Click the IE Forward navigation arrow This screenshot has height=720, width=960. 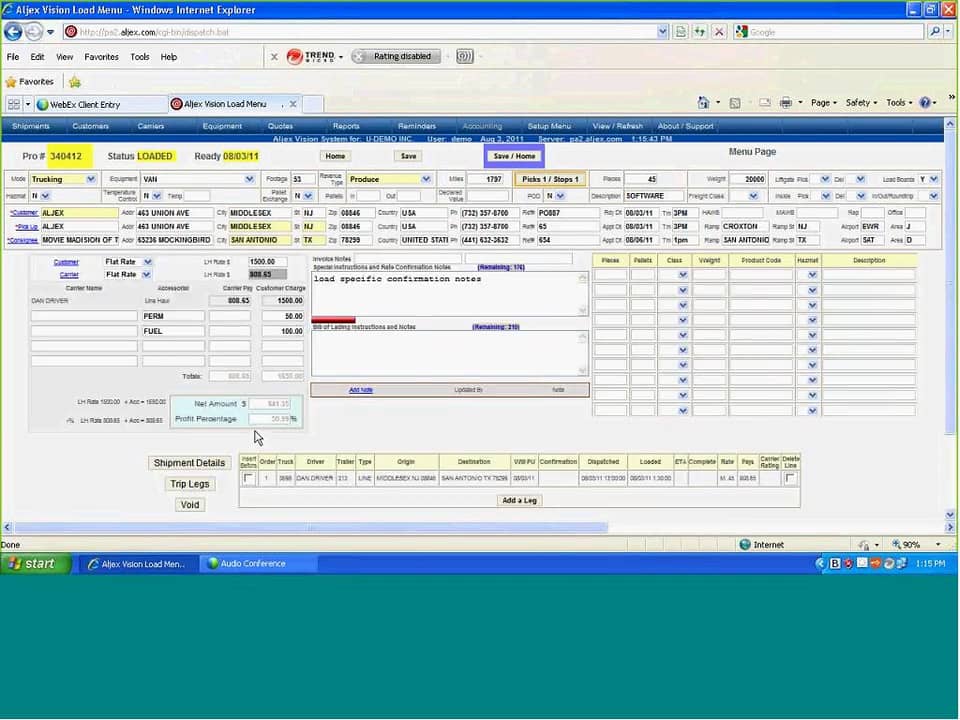(34, 31)
